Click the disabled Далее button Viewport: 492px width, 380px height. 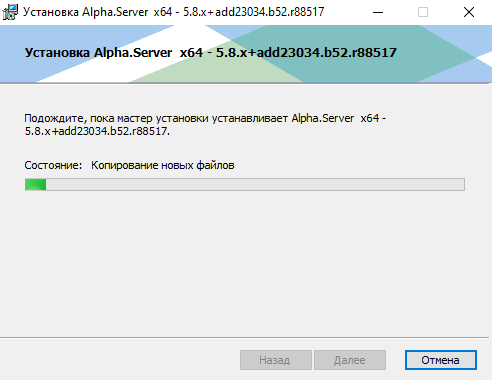[x=350, y=360]
